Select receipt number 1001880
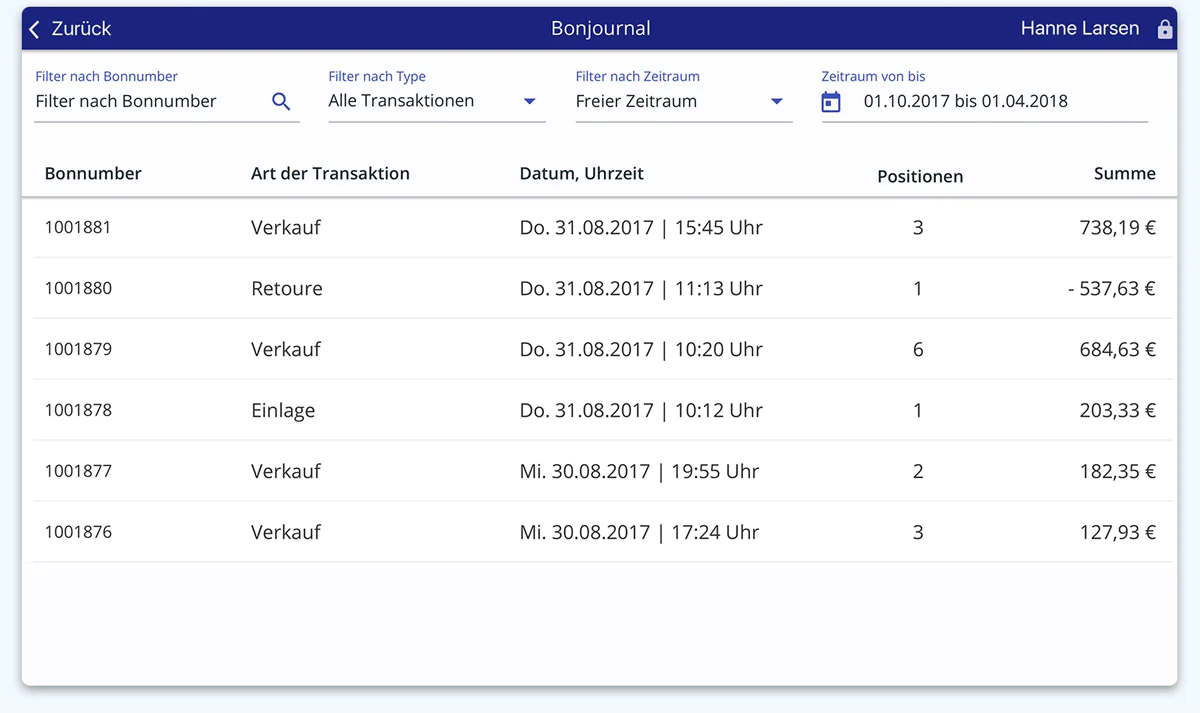 pos(78,288)
